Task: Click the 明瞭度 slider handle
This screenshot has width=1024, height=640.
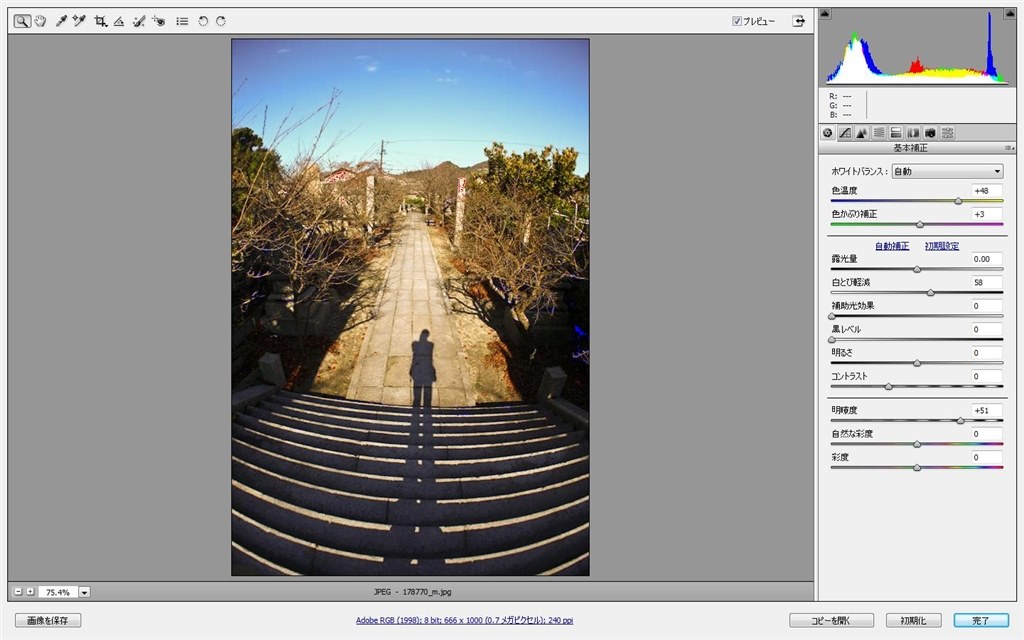Action: point(960,421)
